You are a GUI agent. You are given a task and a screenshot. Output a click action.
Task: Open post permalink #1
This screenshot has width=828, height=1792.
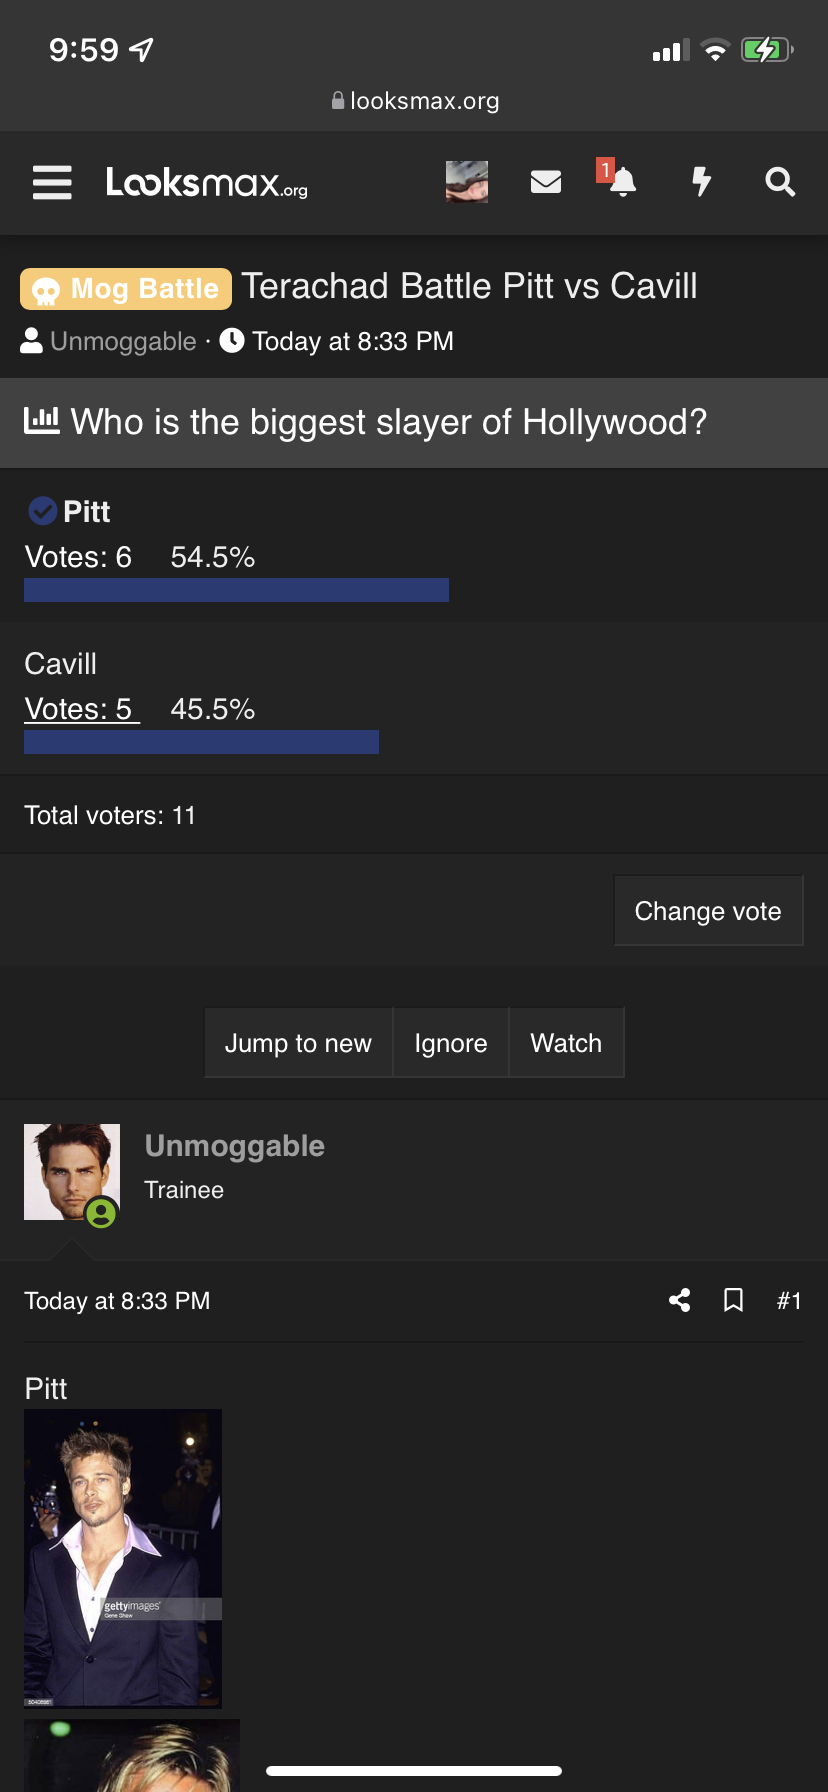(789, 1301)
